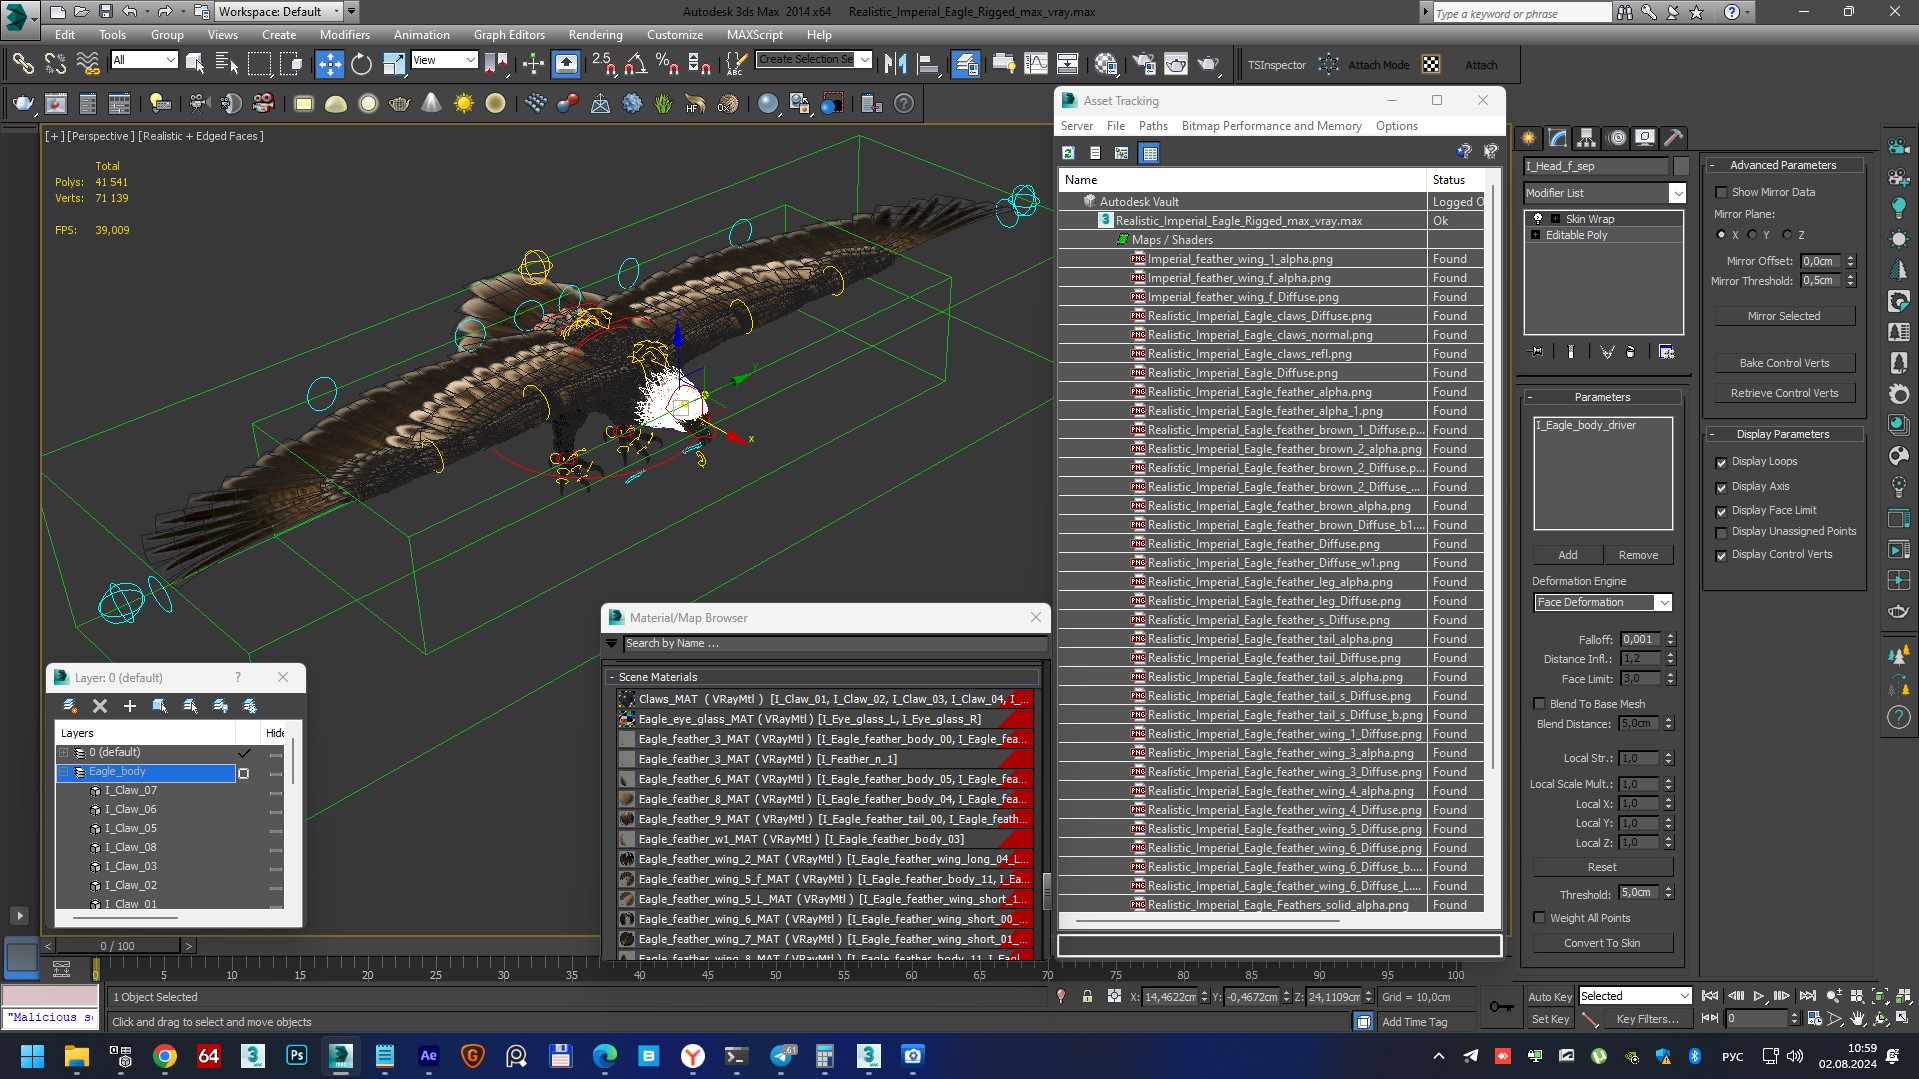The image size is (1919, 1079).
Task: Select the Scale tool in the main toolbar
Action: [394, 65]
